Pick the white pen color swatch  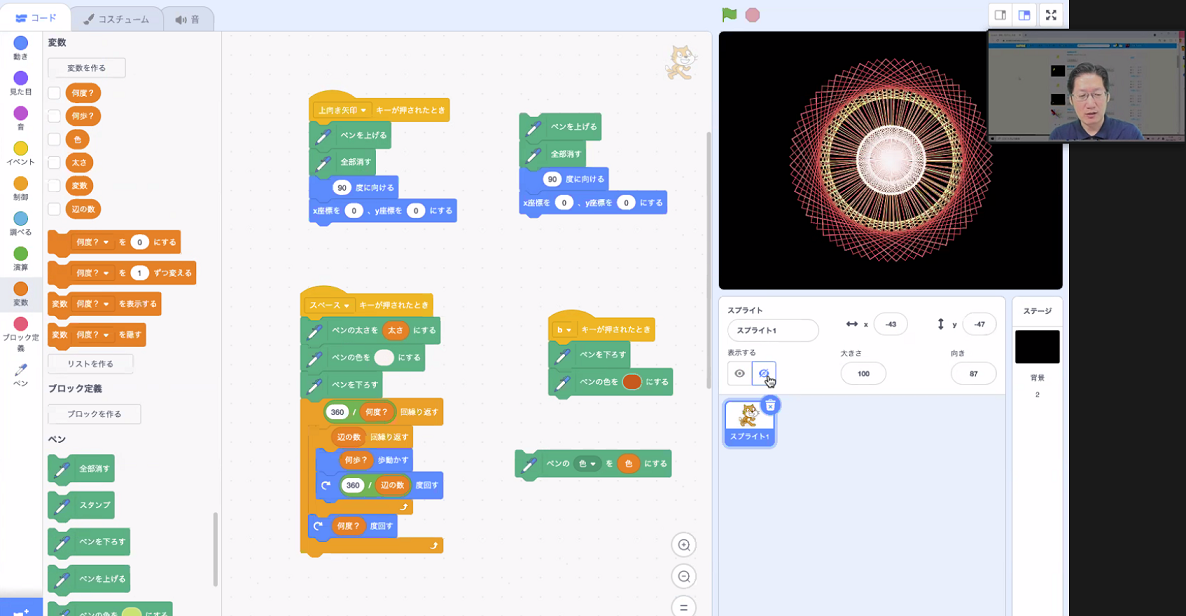pos(384,358)
